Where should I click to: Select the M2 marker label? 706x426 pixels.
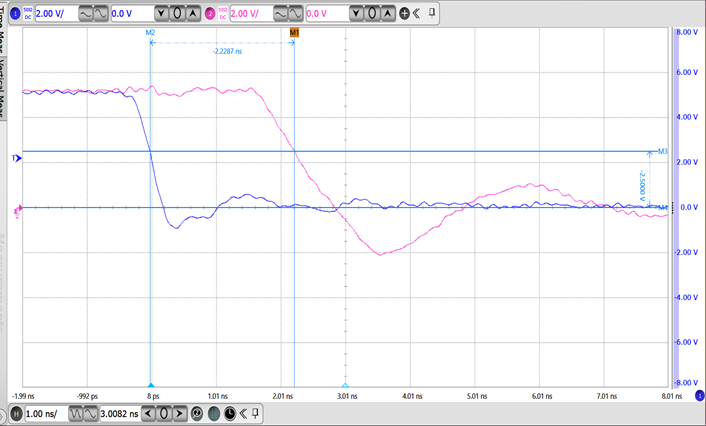click(150, 32)
